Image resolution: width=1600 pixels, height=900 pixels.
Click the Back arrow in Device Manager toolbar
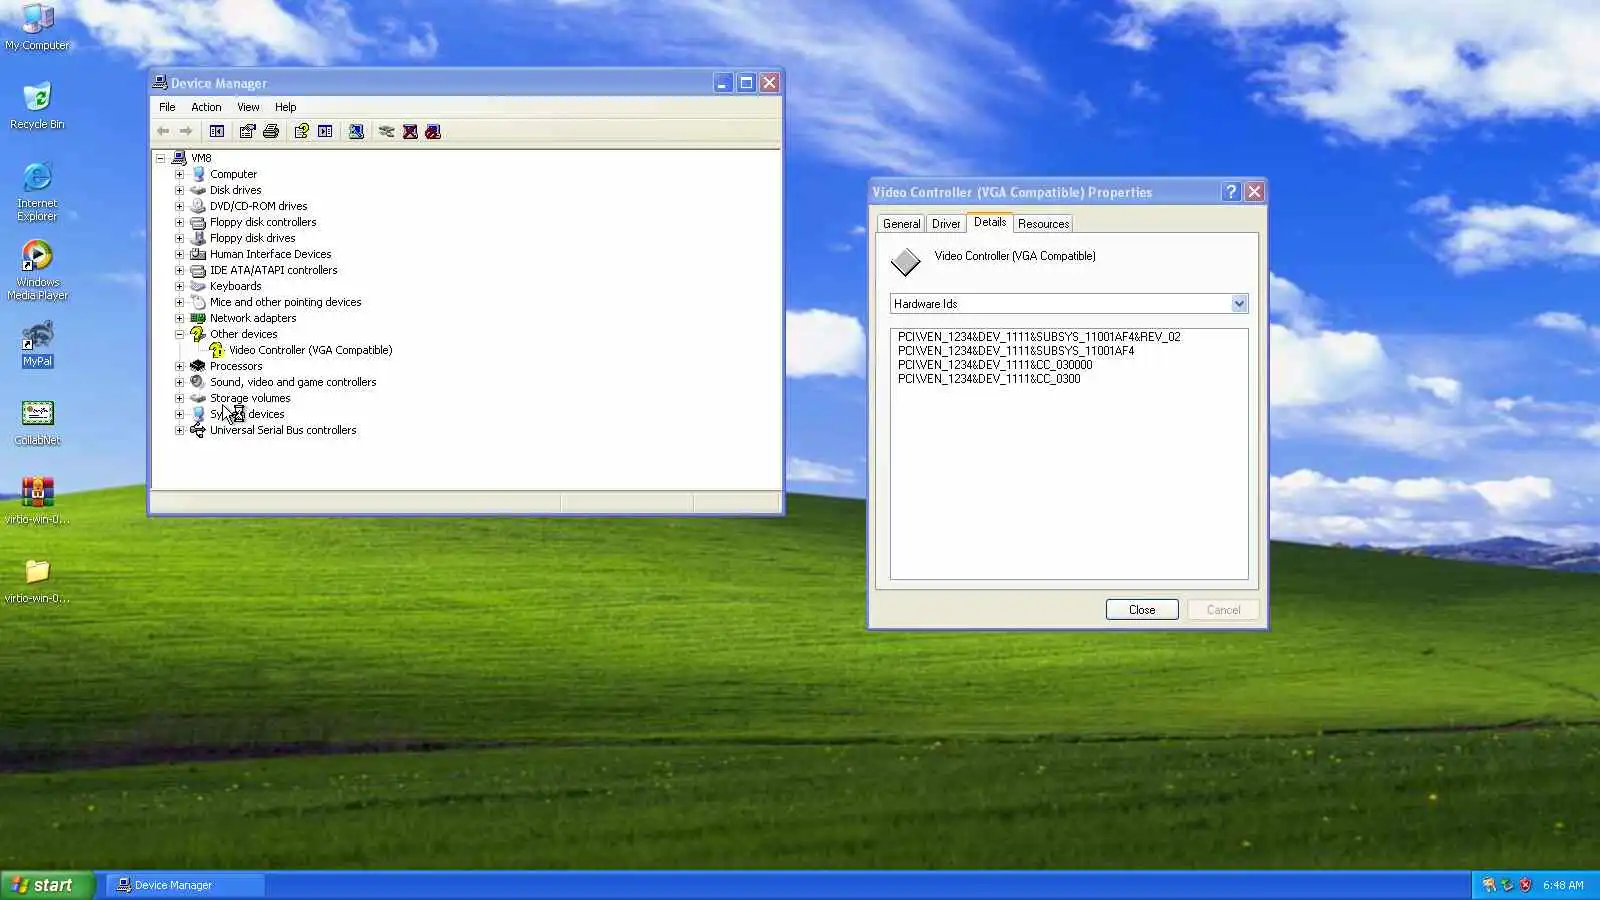pyautogui.click(x=163, y=131)
